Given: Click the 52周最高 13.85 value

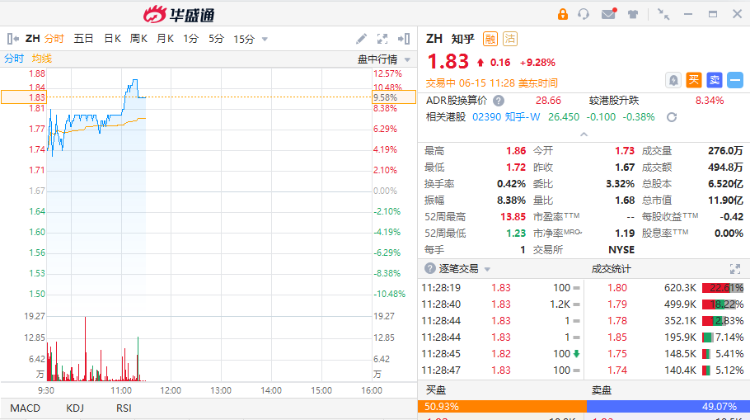Looking at the screenshot, I should pos(513,217).
